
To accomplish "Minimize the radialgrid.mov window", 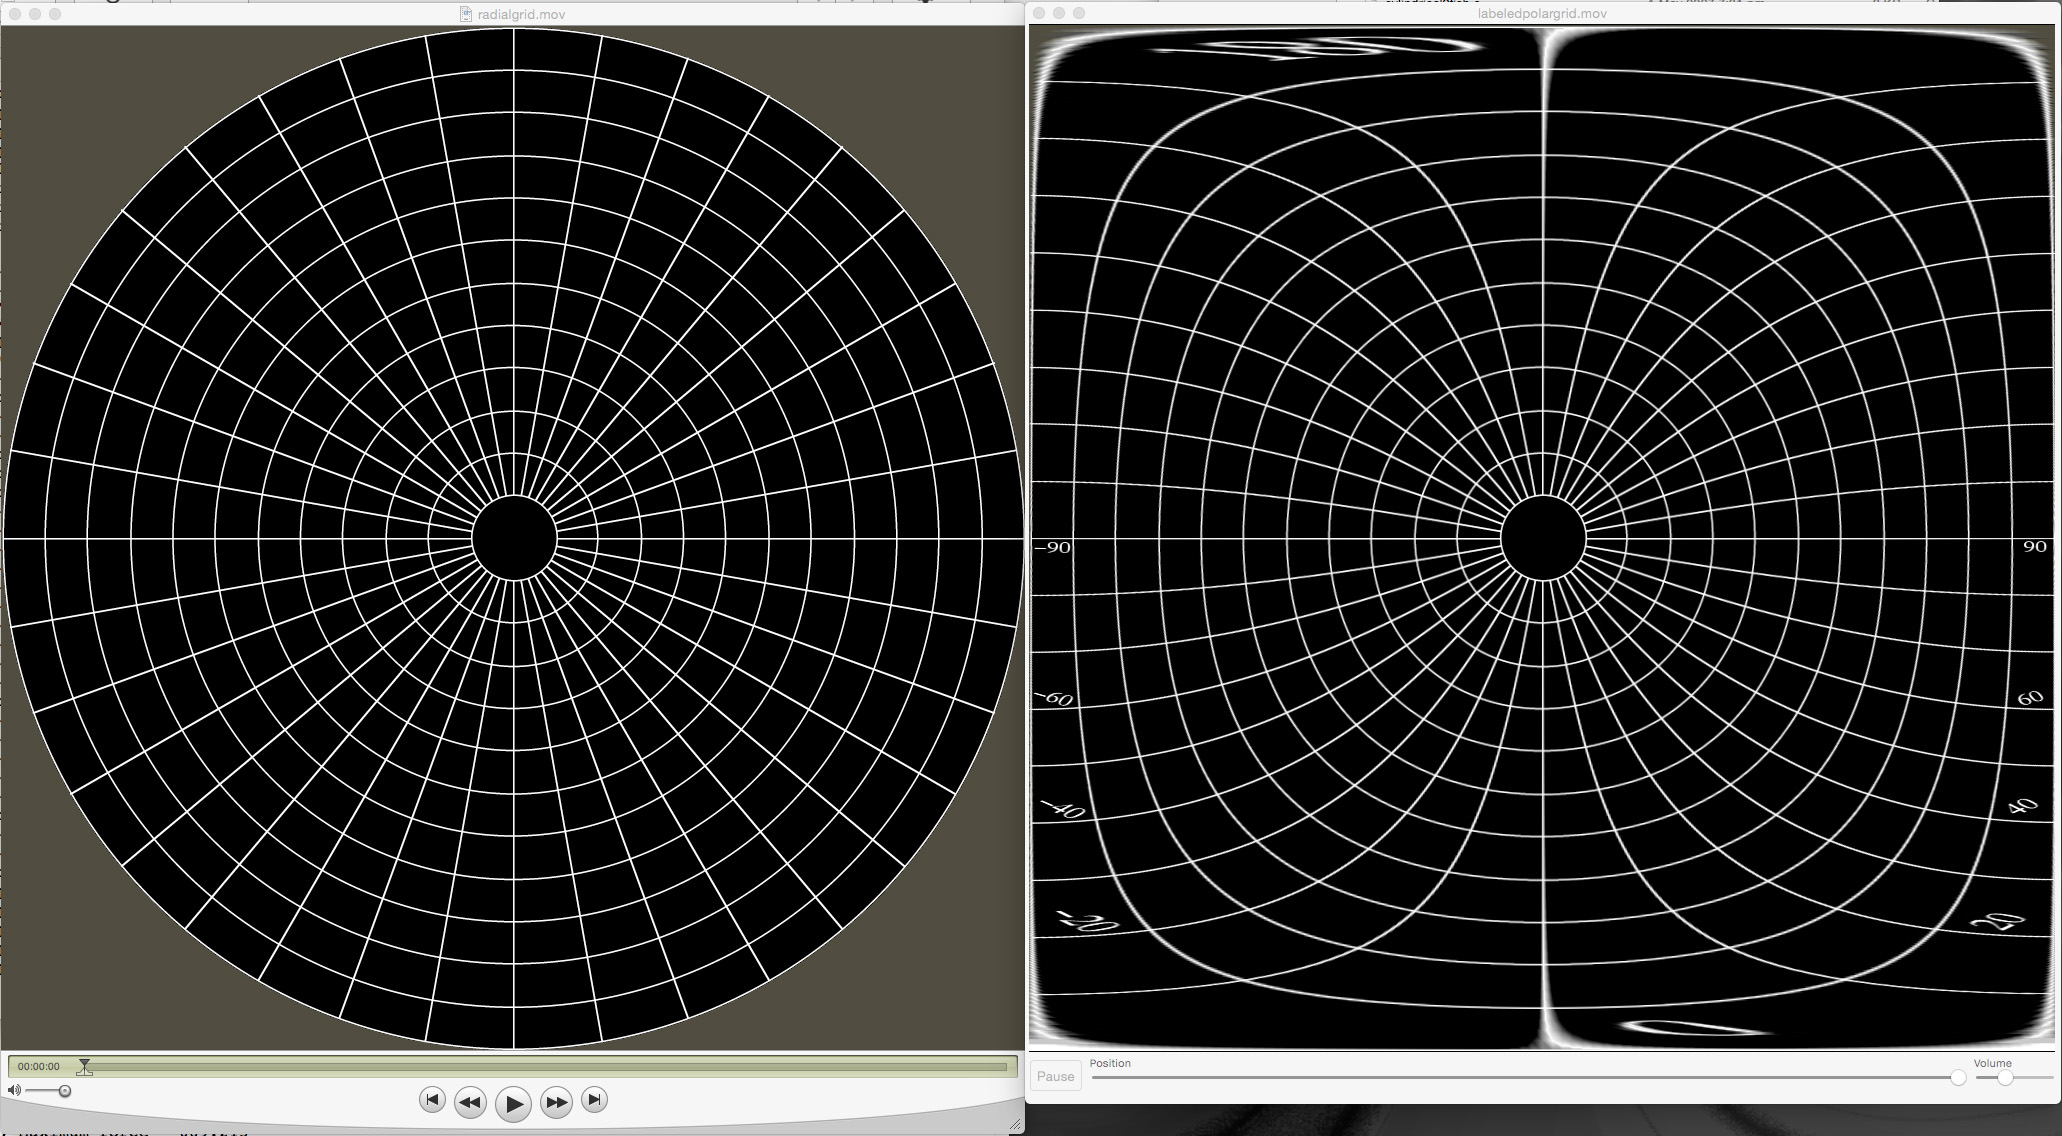I will [35, 14].
